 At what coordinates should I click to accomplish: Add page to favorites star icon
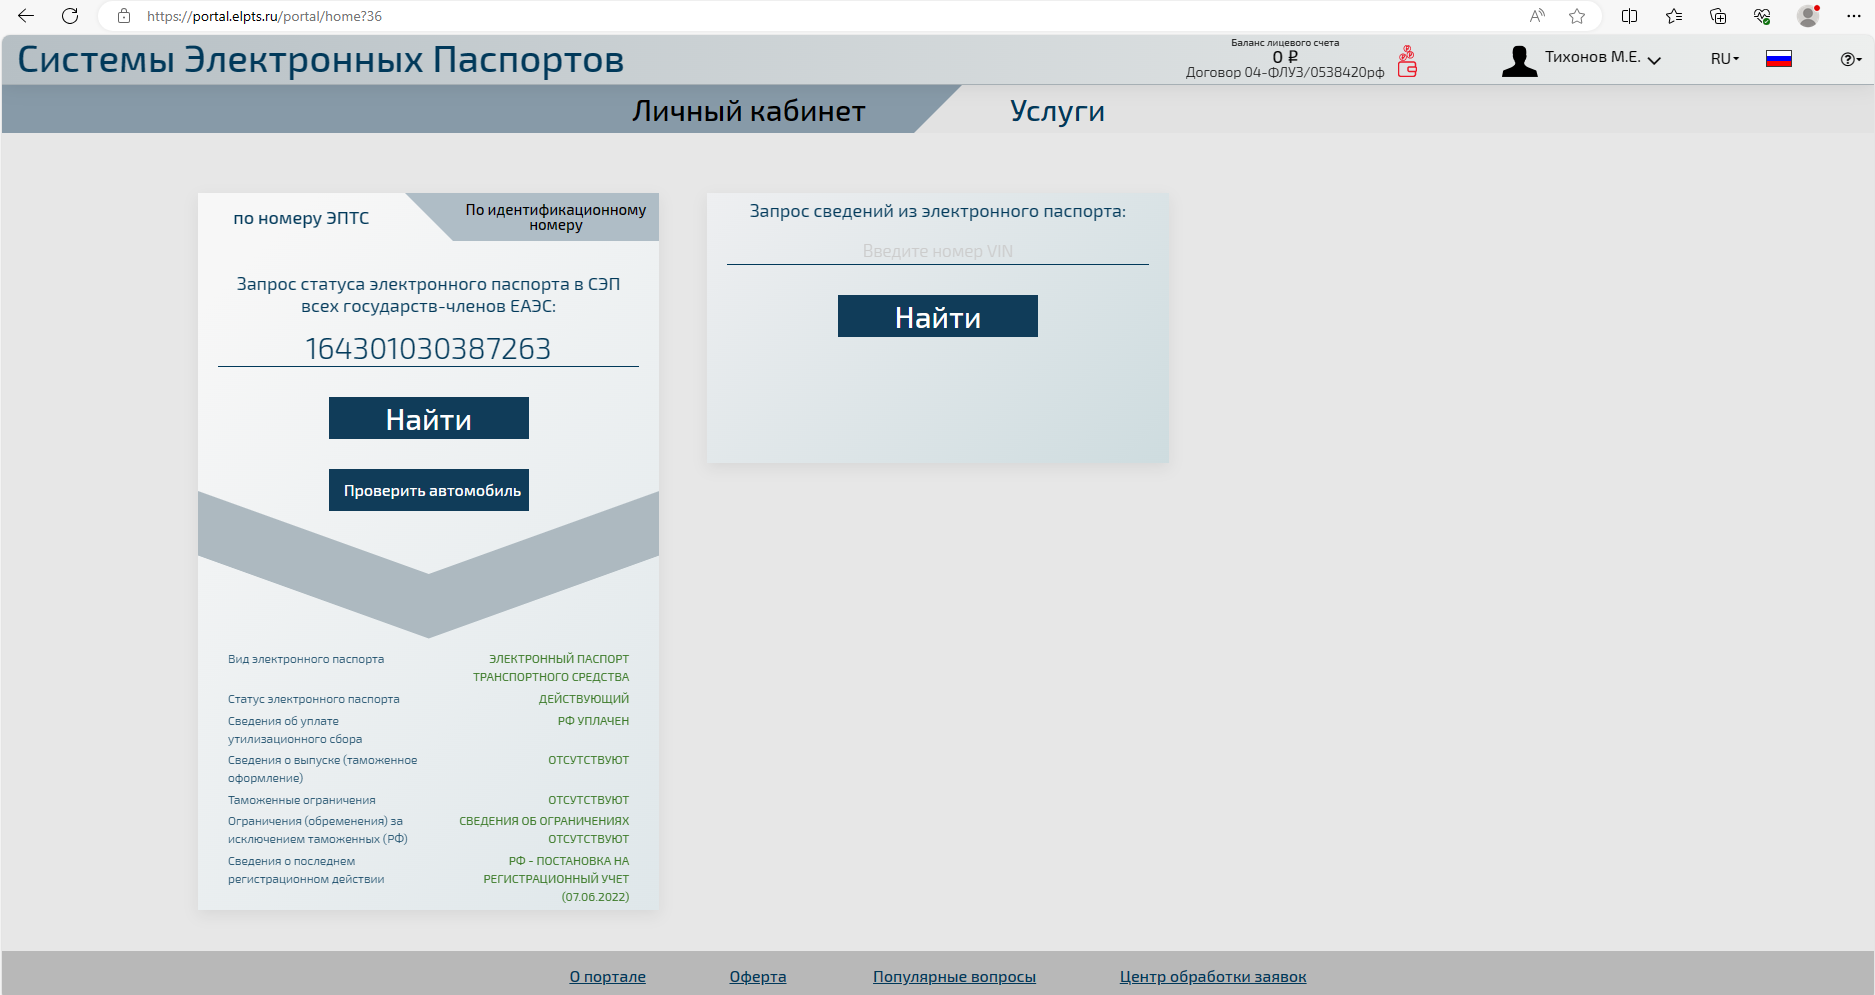(1577, 16)
